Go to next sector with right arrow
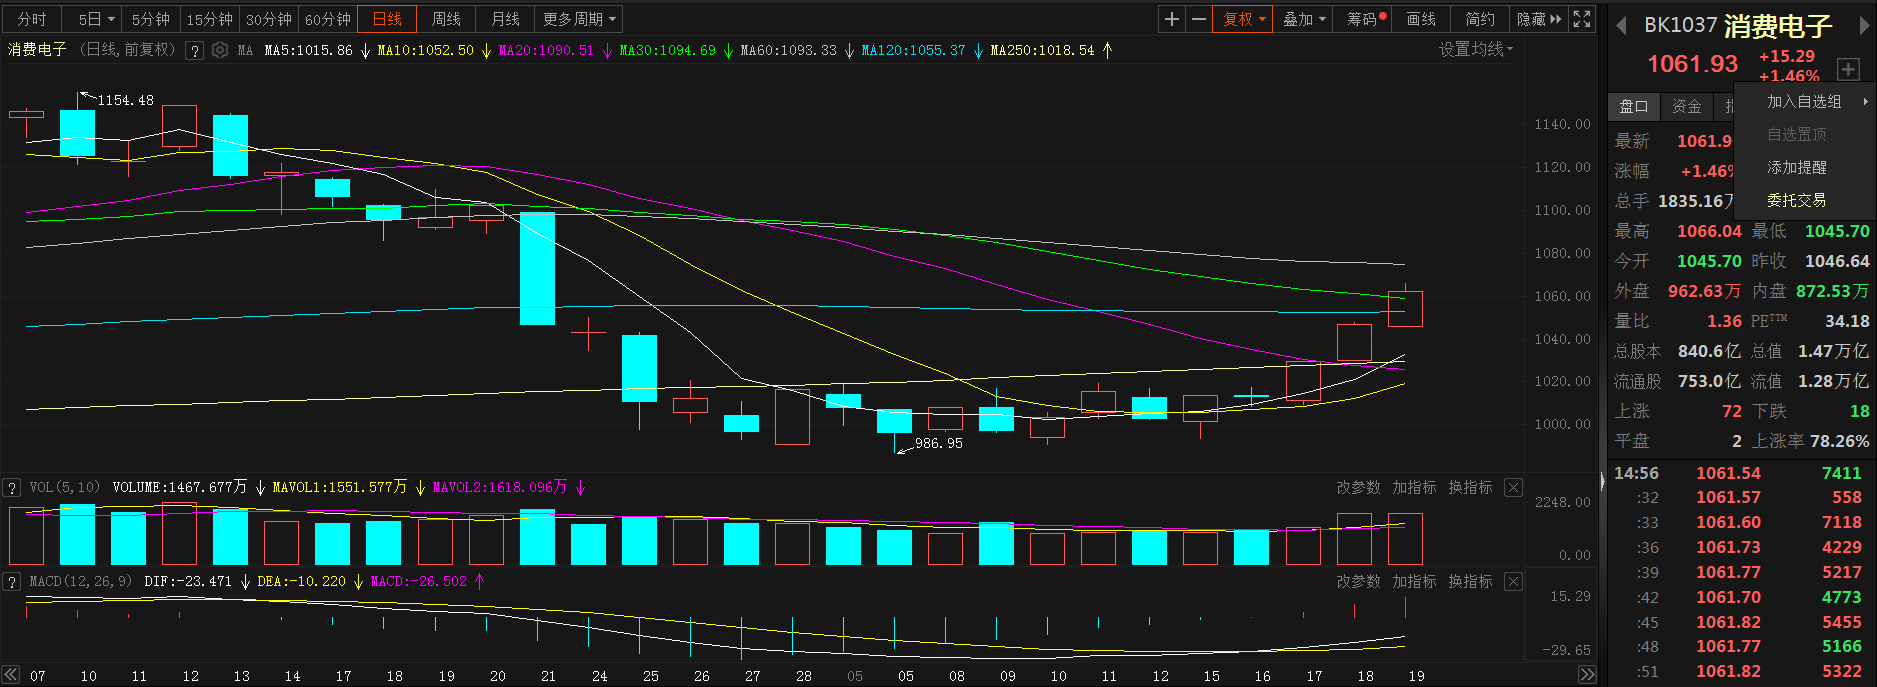Screen dimensions: 1877x687 1863,26
